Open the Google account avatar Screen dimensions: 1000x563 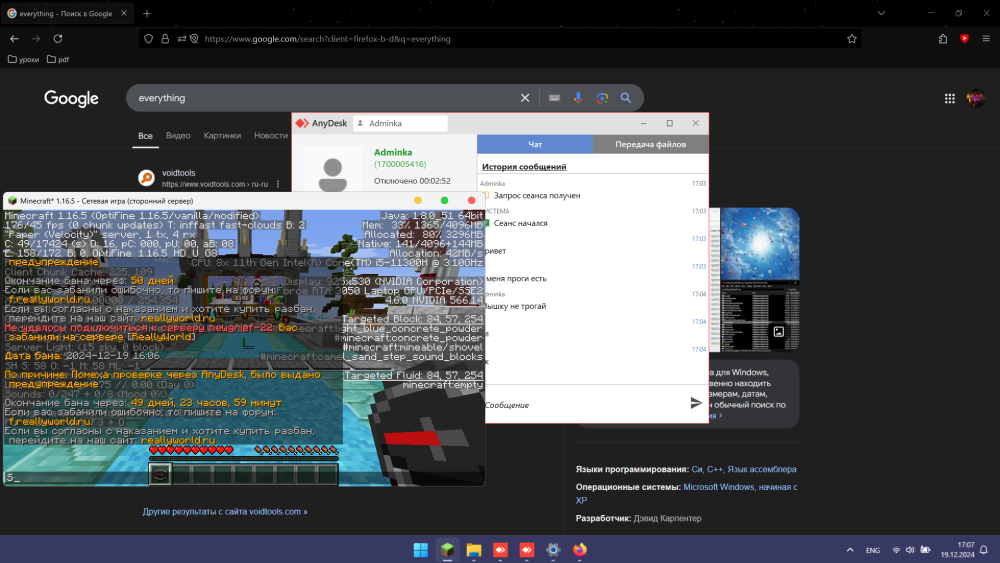click(976, 98)
